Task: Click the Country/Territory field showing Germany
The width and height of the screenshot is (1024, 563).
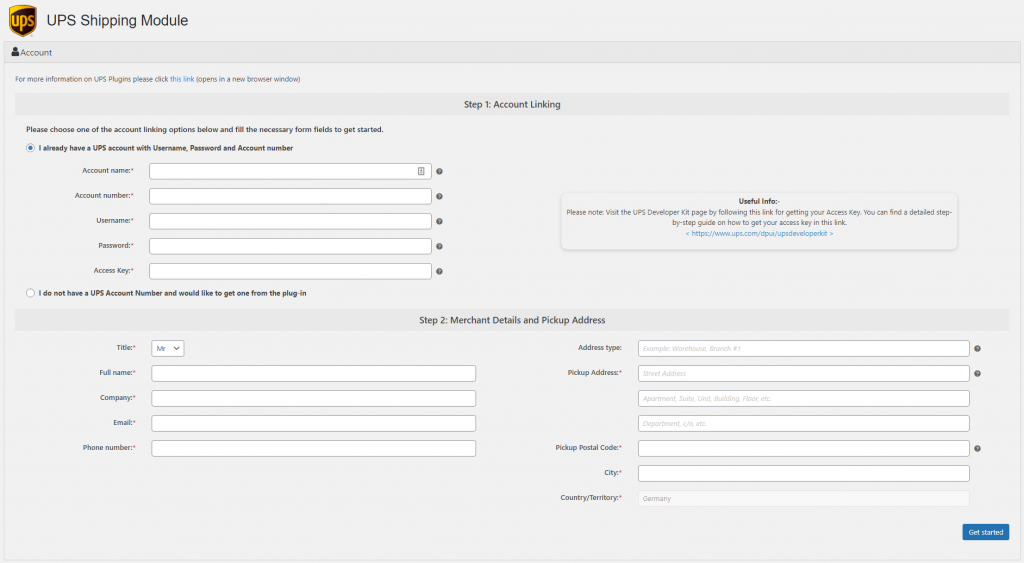Action: coord(803,498)
